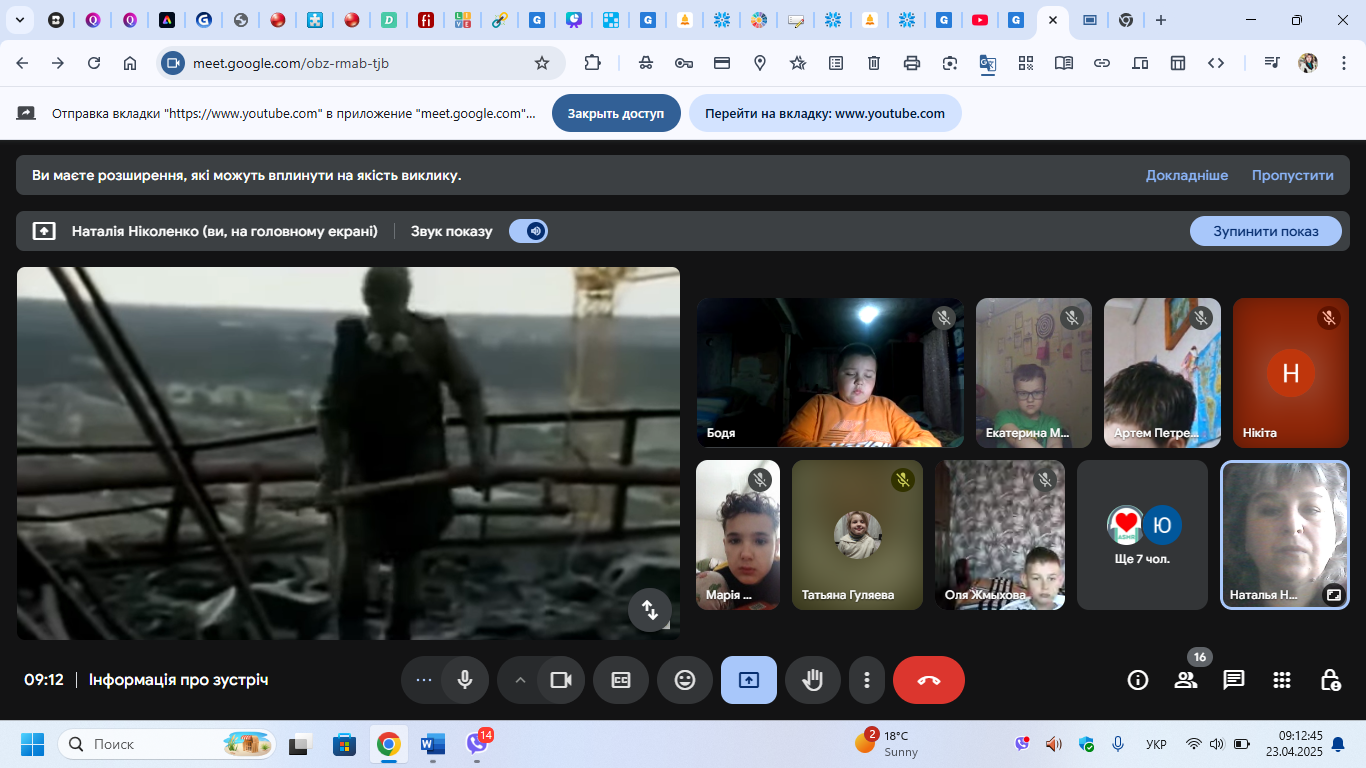Click the swap layout arrows on presentation
1366x768 pixels.
pos(650,610)
